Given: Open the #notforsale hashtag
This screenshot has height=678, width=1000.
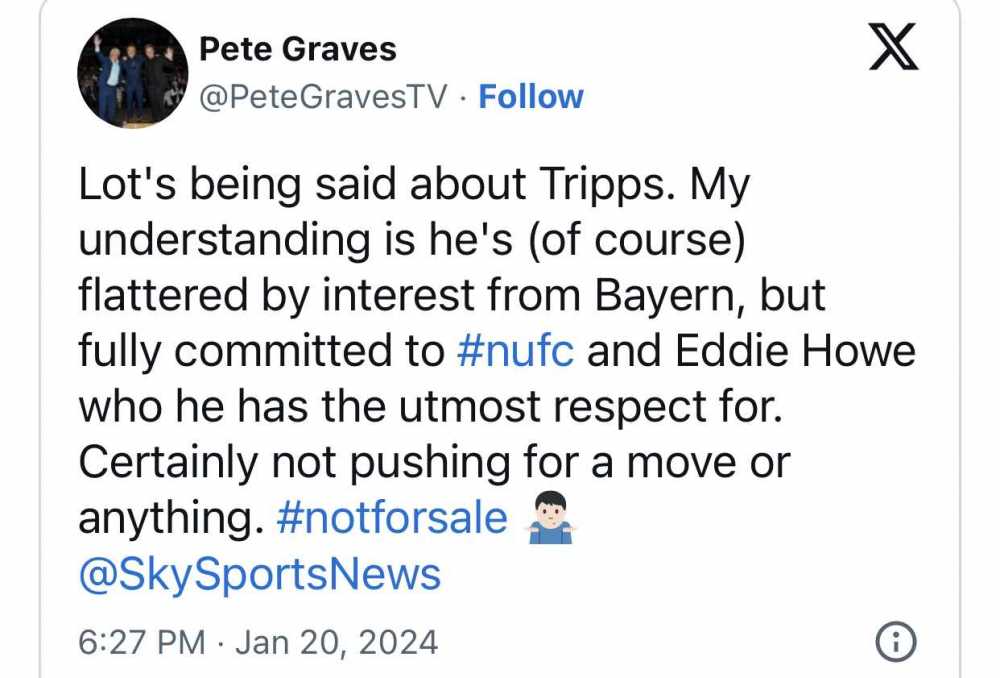Looking at the screenshot, I should coord(392,517).
